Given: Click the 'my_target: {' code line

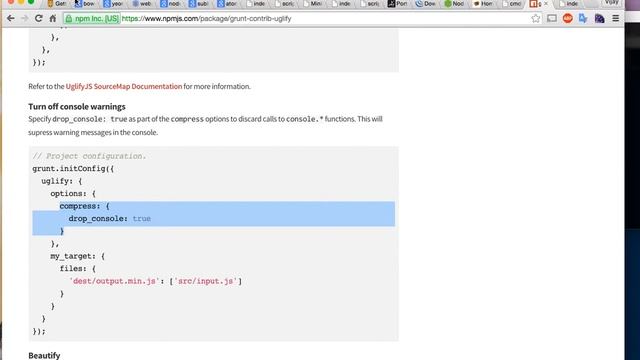Looking at the screenshot, I should 78,256.
